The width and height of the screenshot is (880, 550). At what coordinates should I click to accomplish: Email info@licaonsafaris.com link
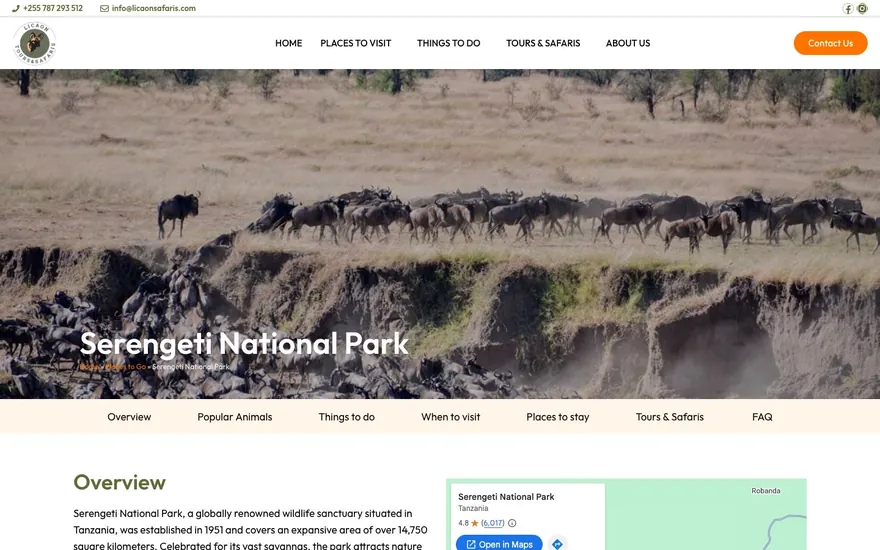coord(148,8)
